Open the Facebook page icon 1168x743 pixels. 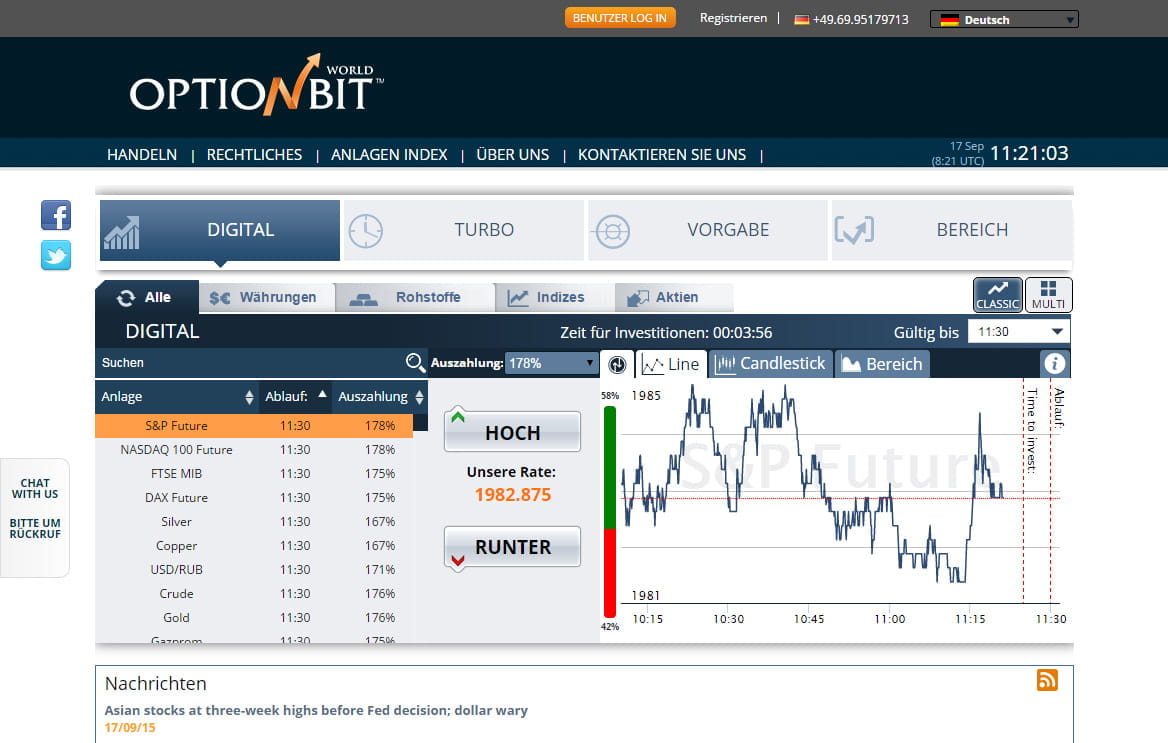56,215
